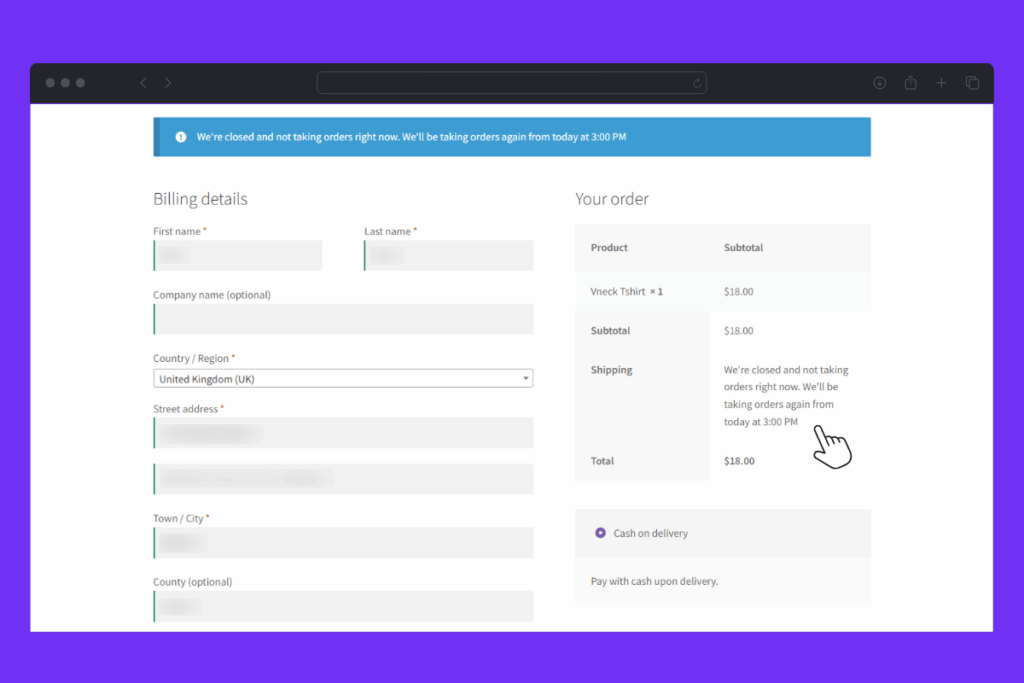Click the County (optional) input field
The image size is (1024, 683).
(343, 606)
